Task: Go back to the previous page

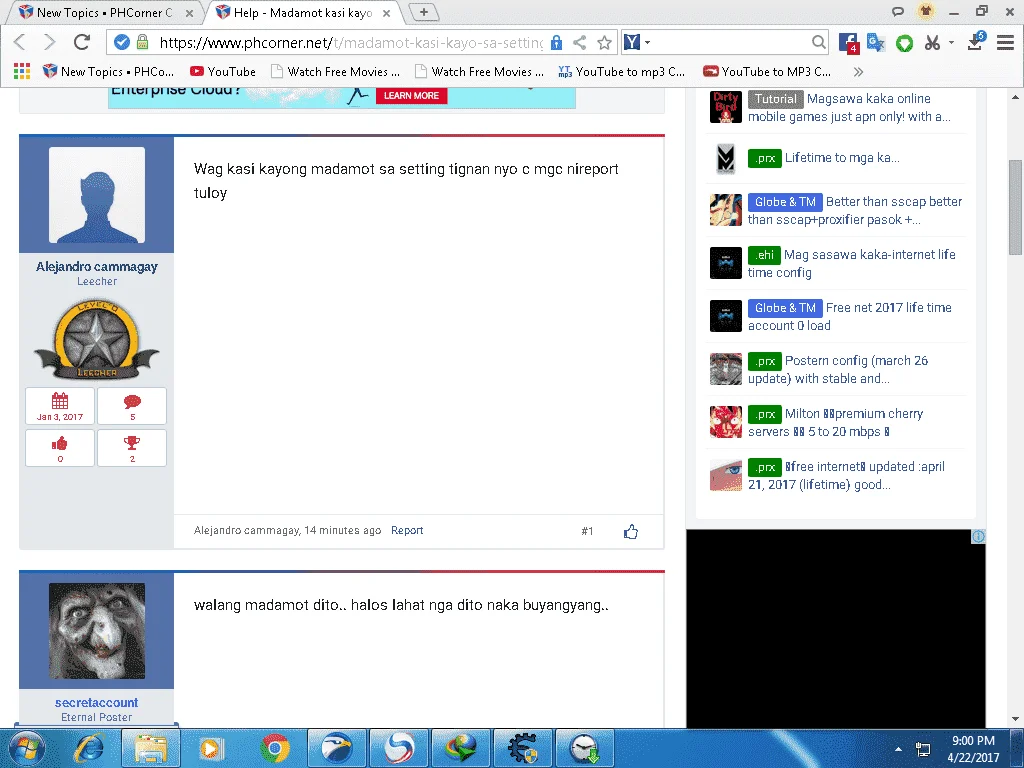Action: click(x=20, y=42)
